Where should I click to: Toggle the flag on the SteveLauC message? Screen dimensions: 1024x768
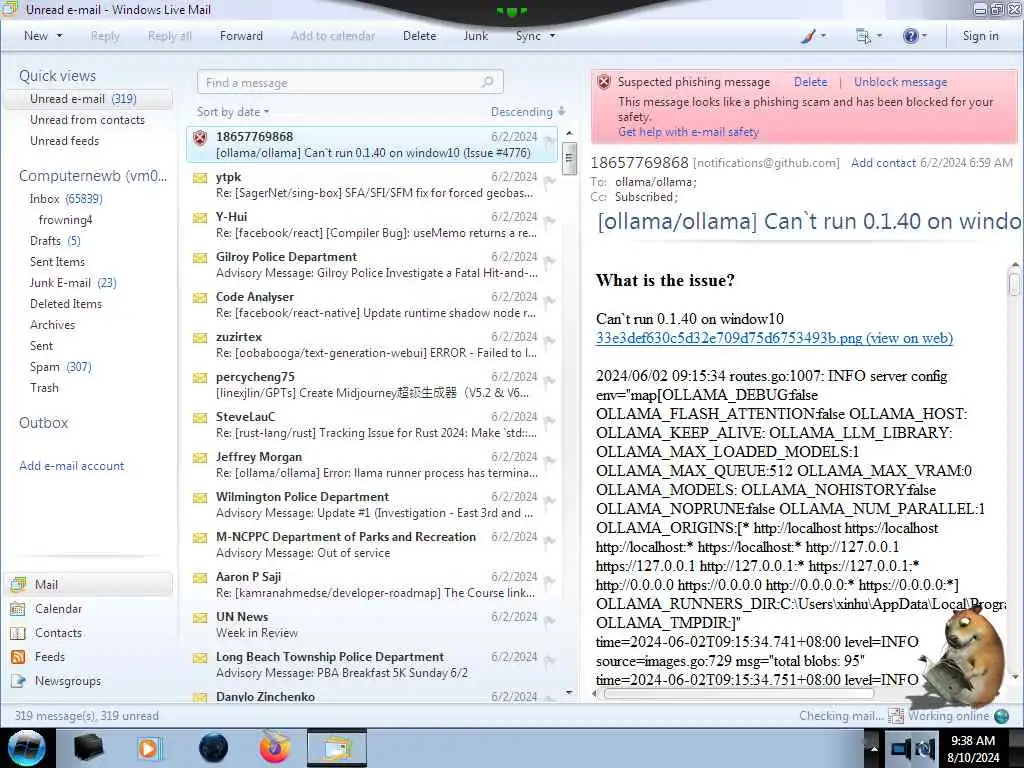click(549, 421)
